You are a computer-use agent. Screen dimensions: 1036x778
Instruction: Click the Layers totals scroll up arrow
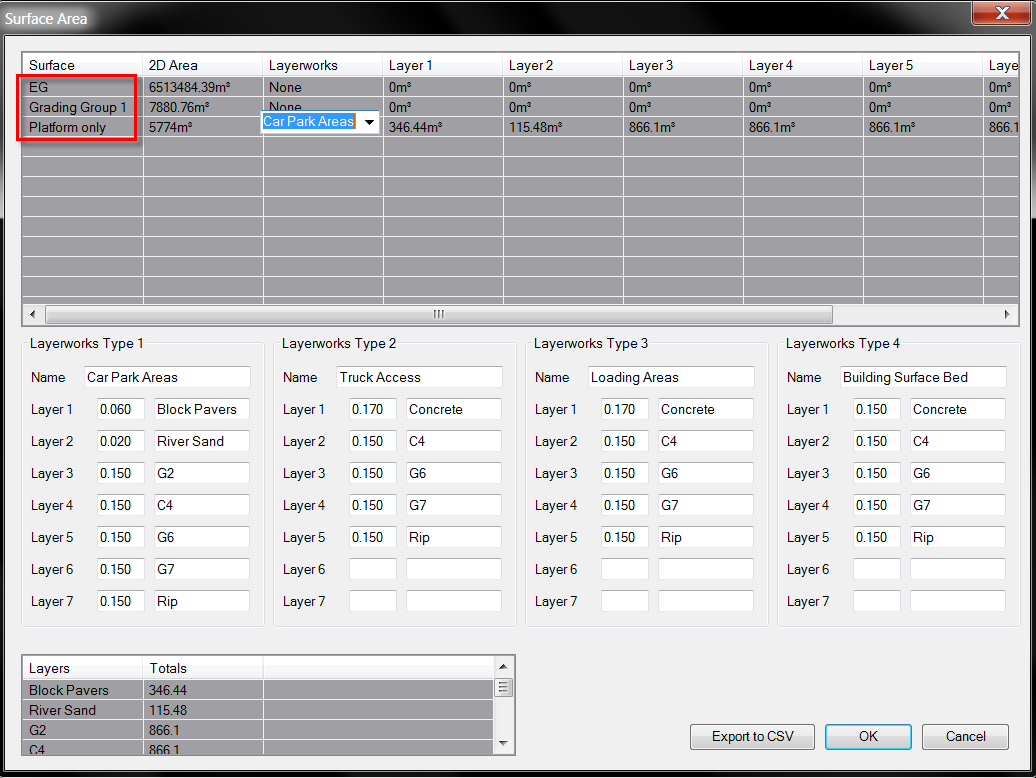[x=503, y=666]
